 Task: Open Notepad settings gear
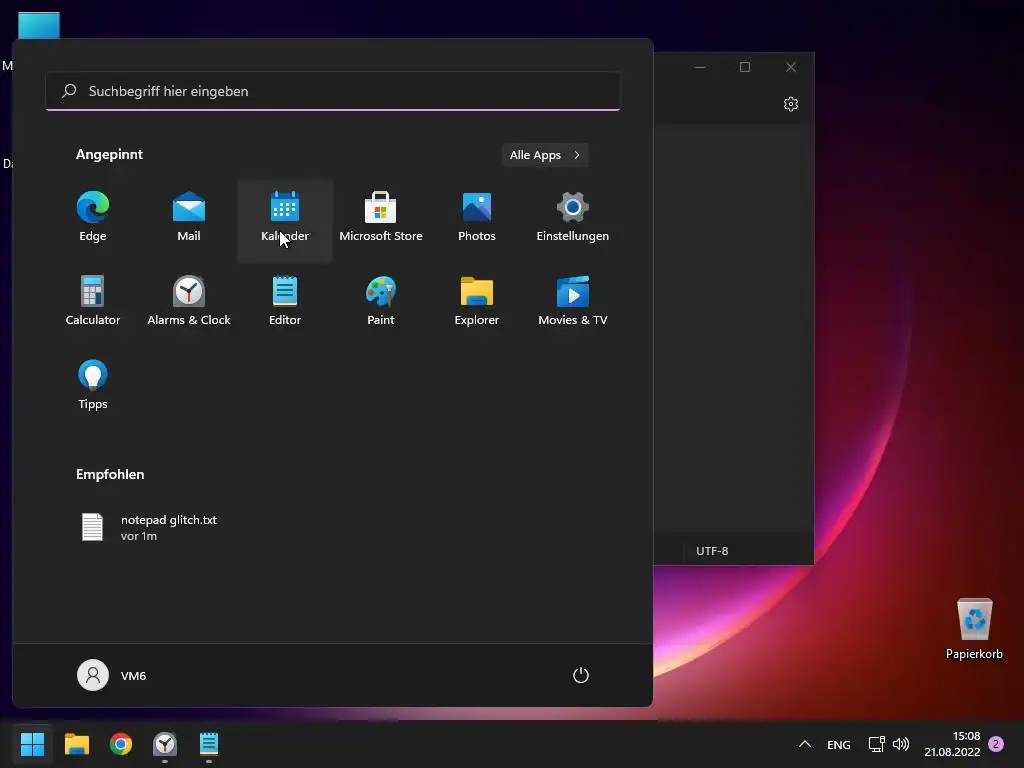point(791,104)
